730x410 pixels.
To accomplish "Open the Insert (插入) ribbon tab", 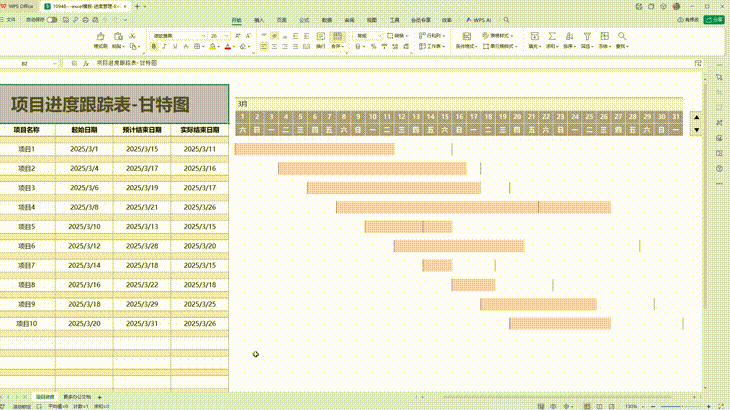I will (259, 19).
